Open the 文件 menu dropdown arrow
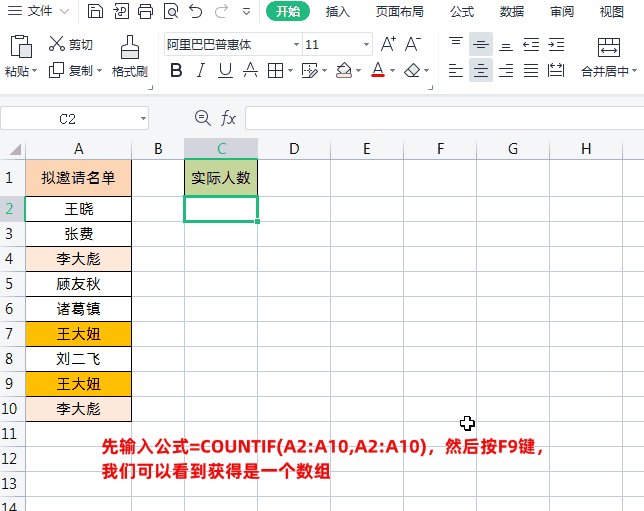Viewport: 644px width, 511px height. point(64,12)
